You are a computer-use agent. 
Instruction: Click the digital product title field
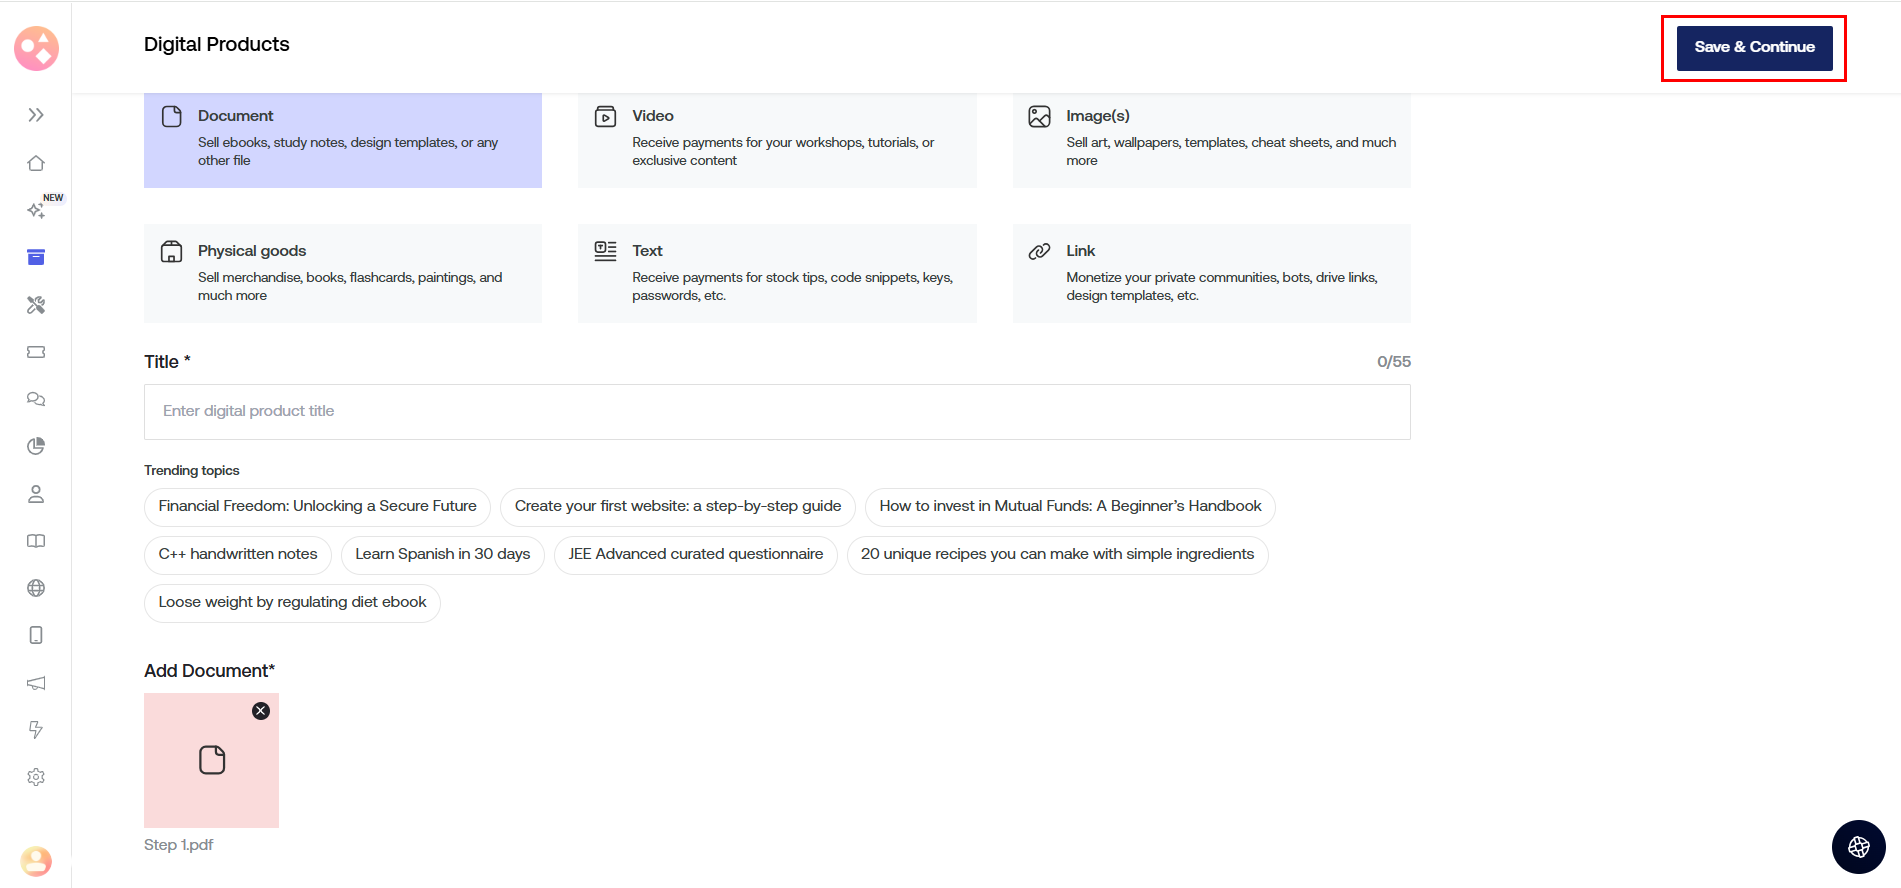(x=777, y=412)
